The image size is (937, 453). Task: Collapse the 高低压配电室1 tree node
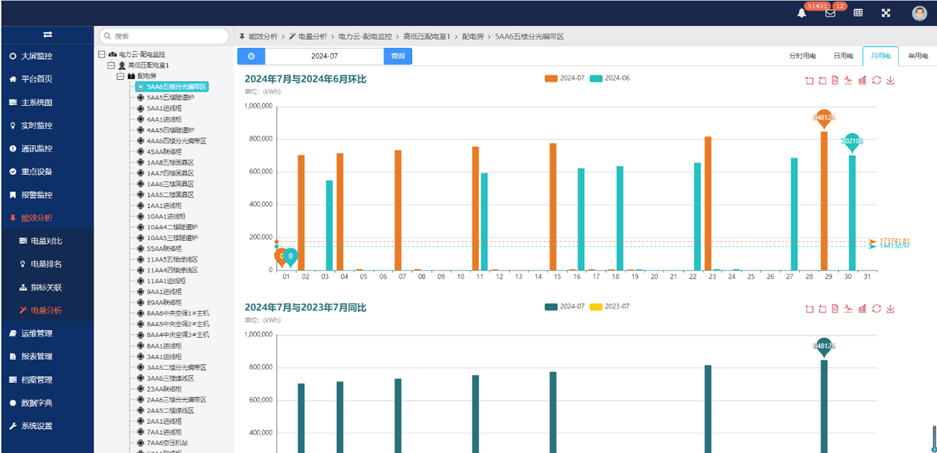point(111,65)
